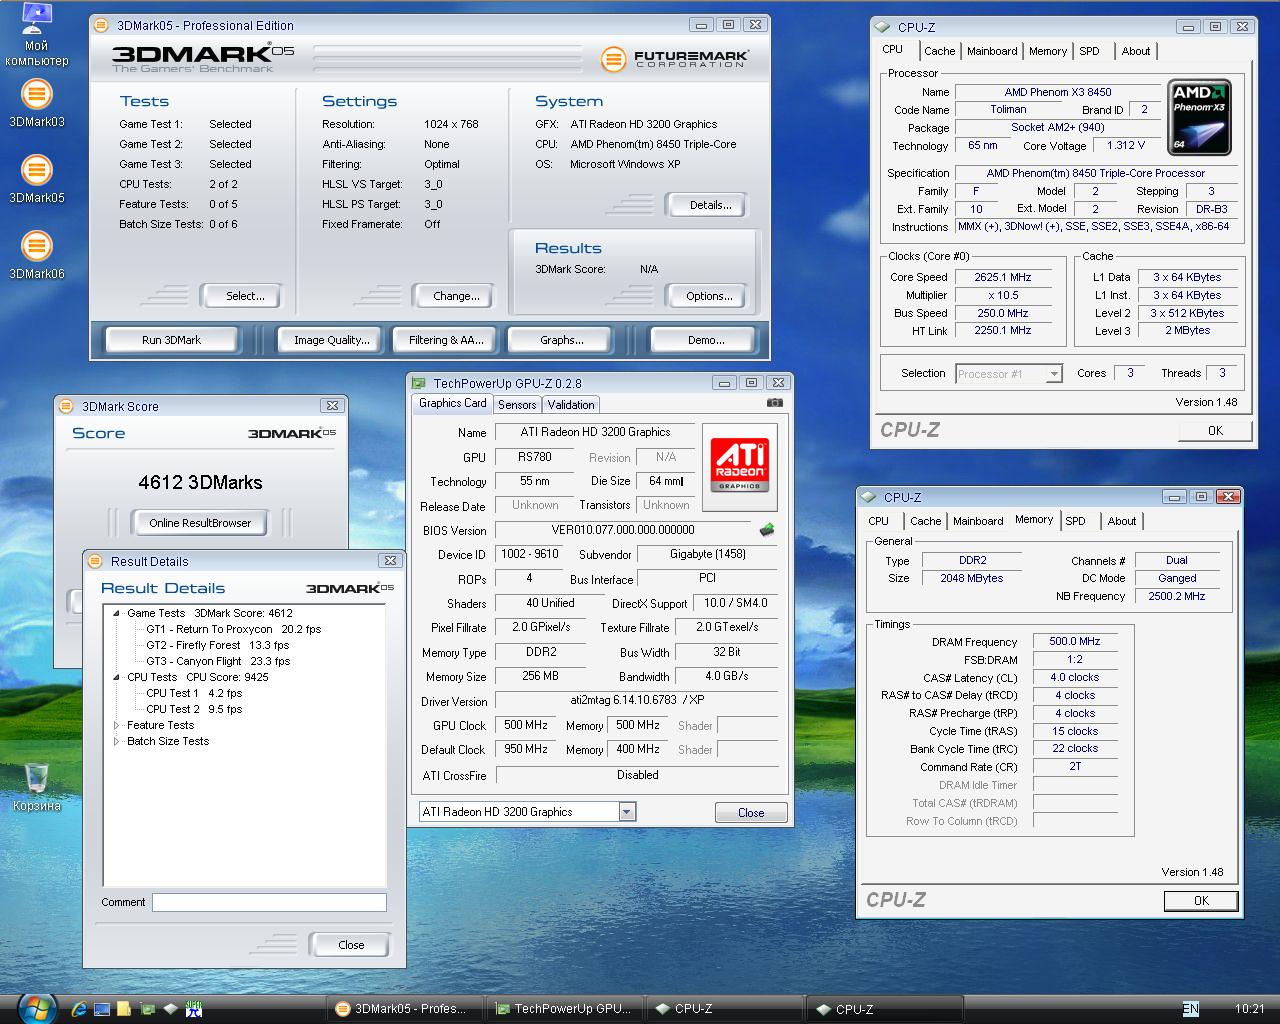
Task: Click the 3DMark05 taskbar button
Action: 405,1009
